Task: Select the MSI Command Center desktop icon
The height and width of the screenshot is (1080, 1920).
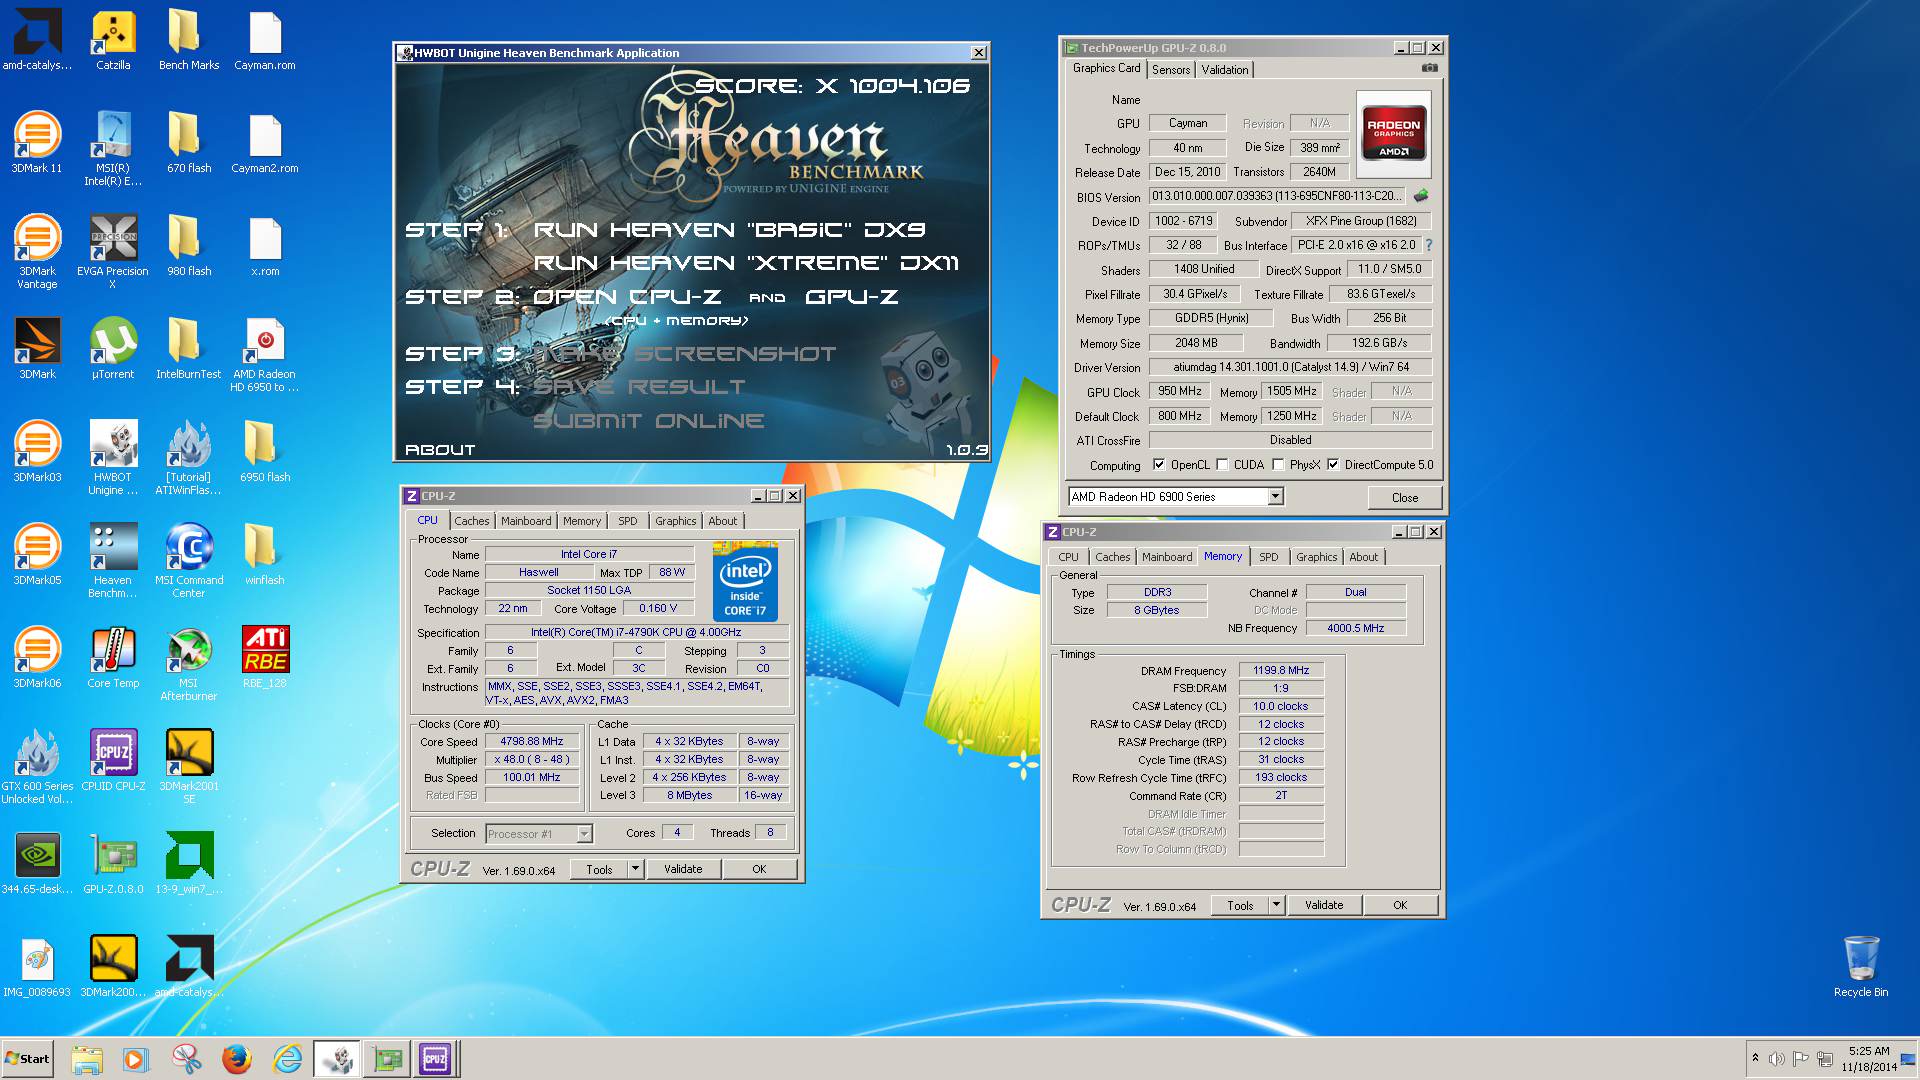Action: 189,560
